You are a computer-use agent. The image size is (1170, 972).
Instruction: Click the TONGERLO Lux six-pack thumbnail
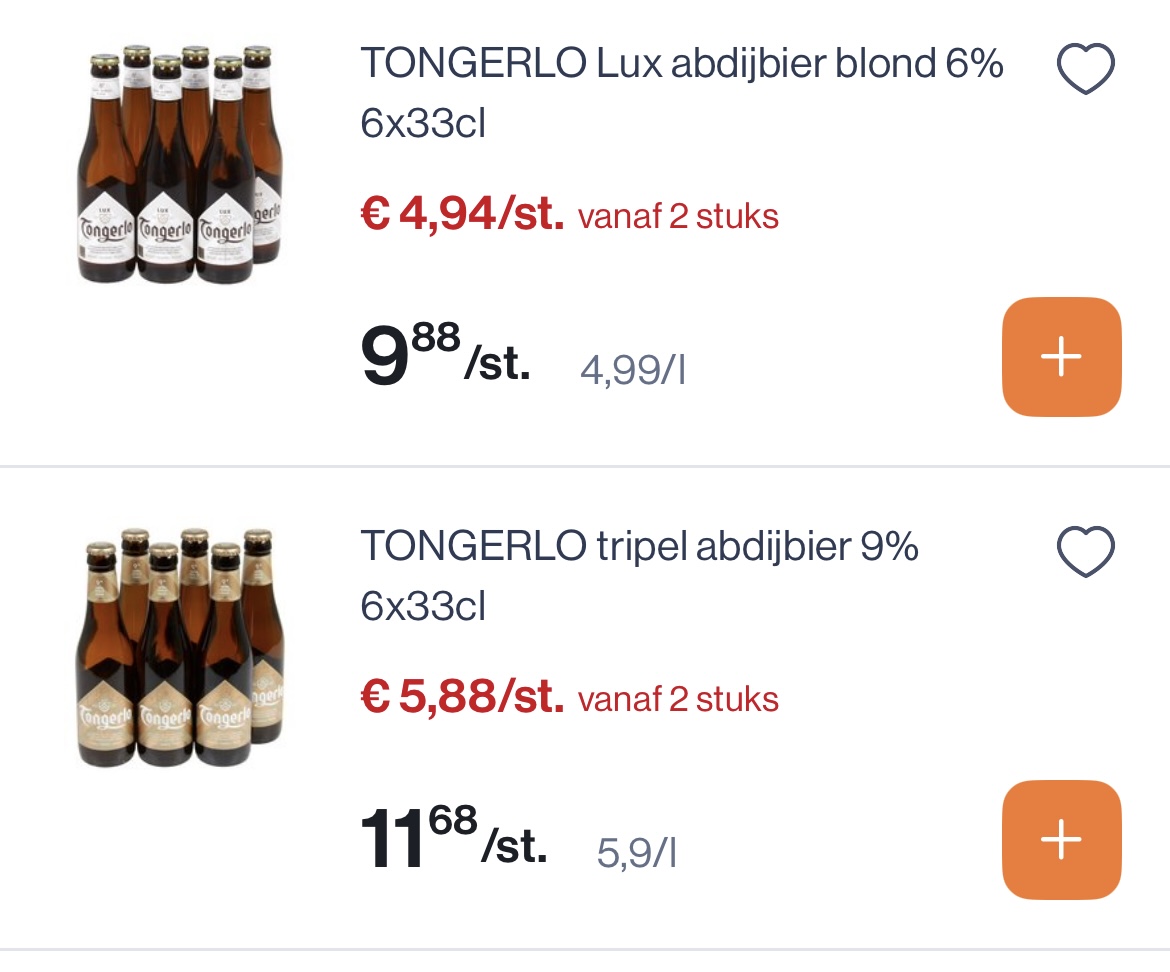178,165
